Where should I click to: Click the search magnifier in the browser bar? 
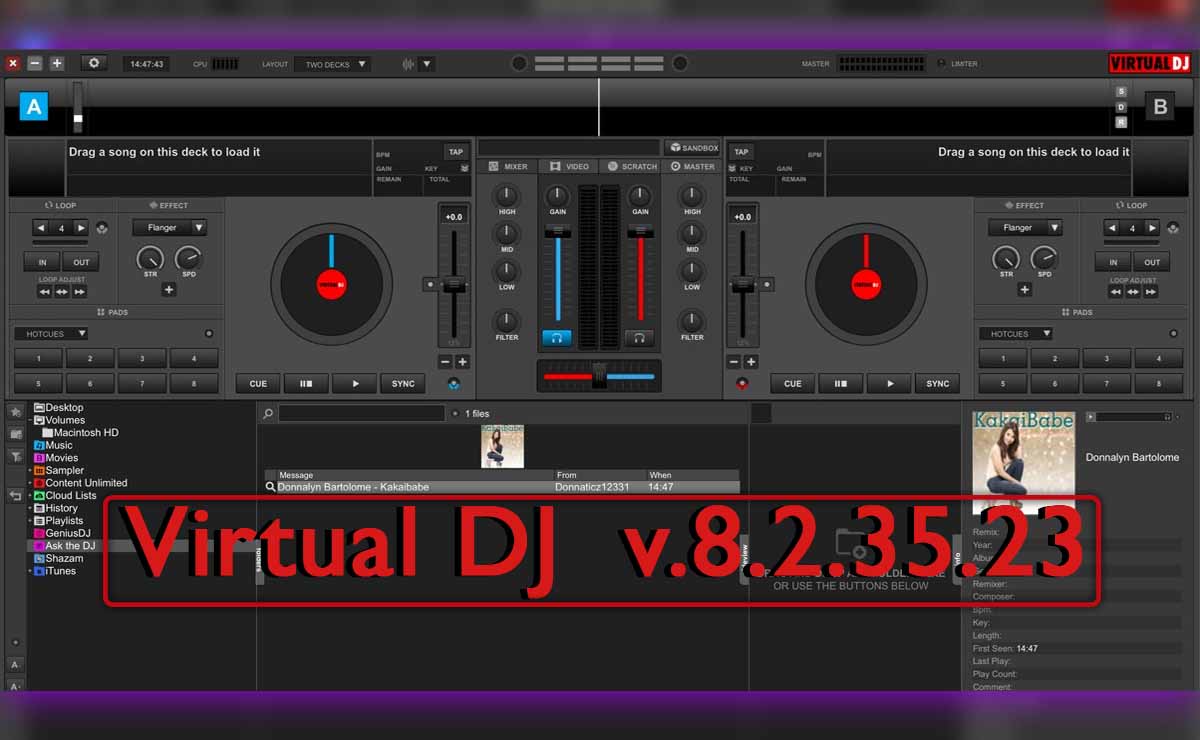266,413
